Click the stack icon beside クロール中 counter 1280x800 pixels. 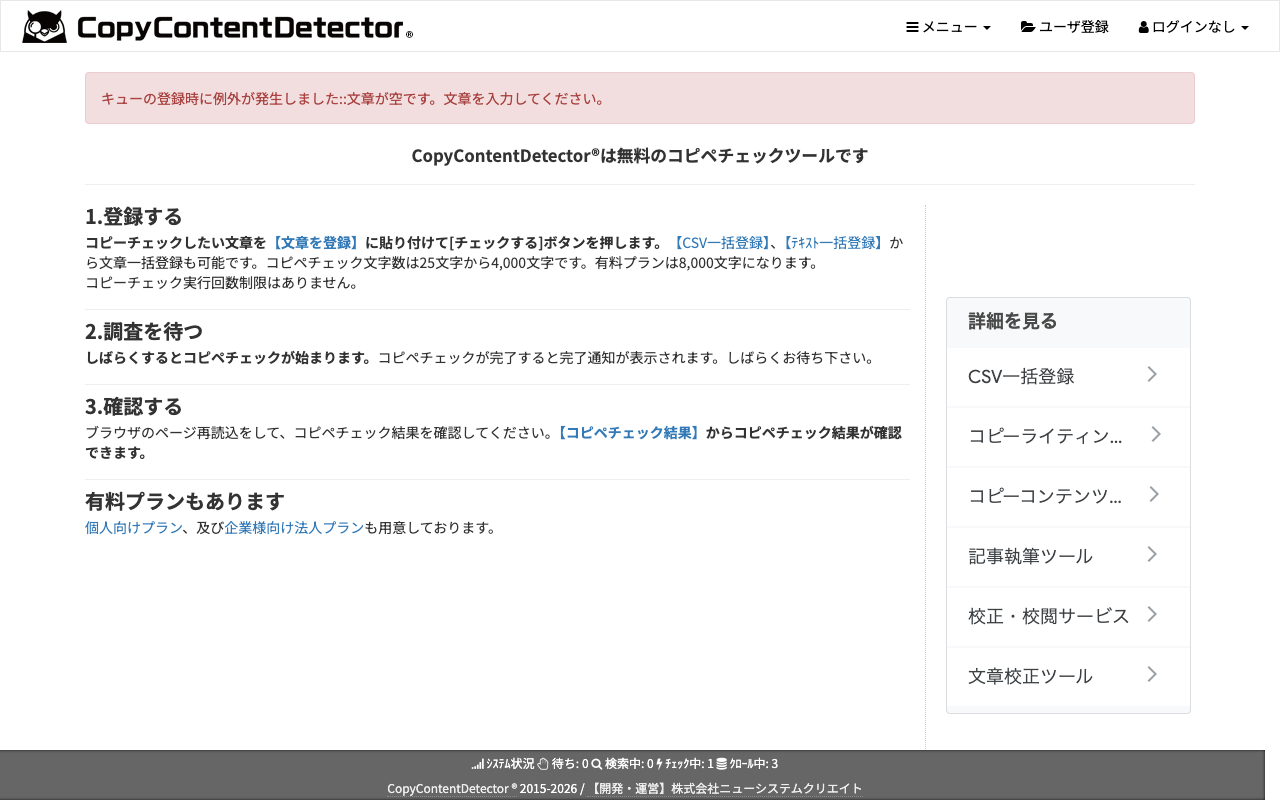(720, 763)
